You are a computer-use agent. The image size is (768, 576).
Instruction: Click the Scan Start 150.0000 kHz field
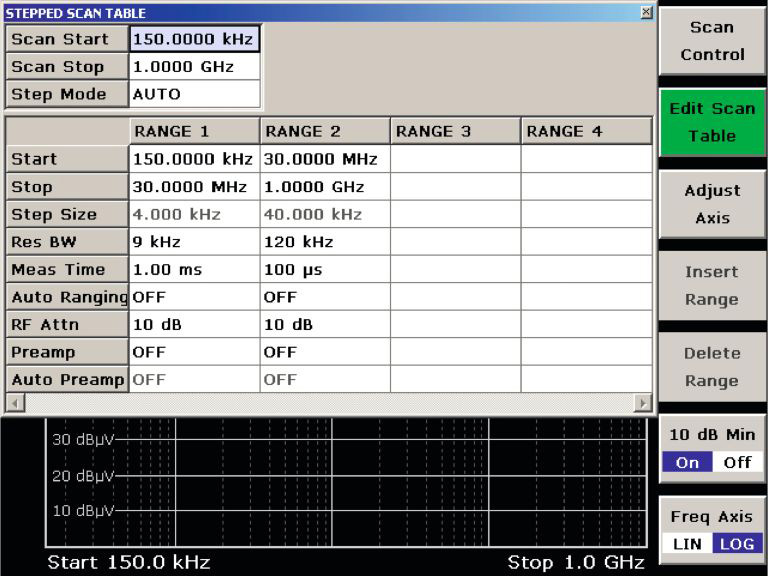(194, 39)
